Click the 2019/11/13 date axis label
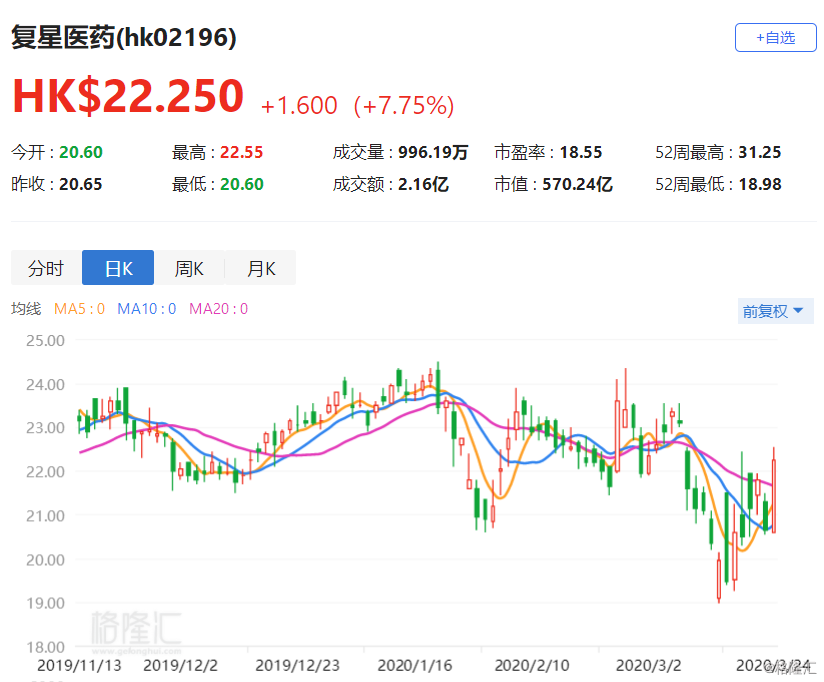Image resolution: width=824 pixels, height=682 pixels. [79, 666]
